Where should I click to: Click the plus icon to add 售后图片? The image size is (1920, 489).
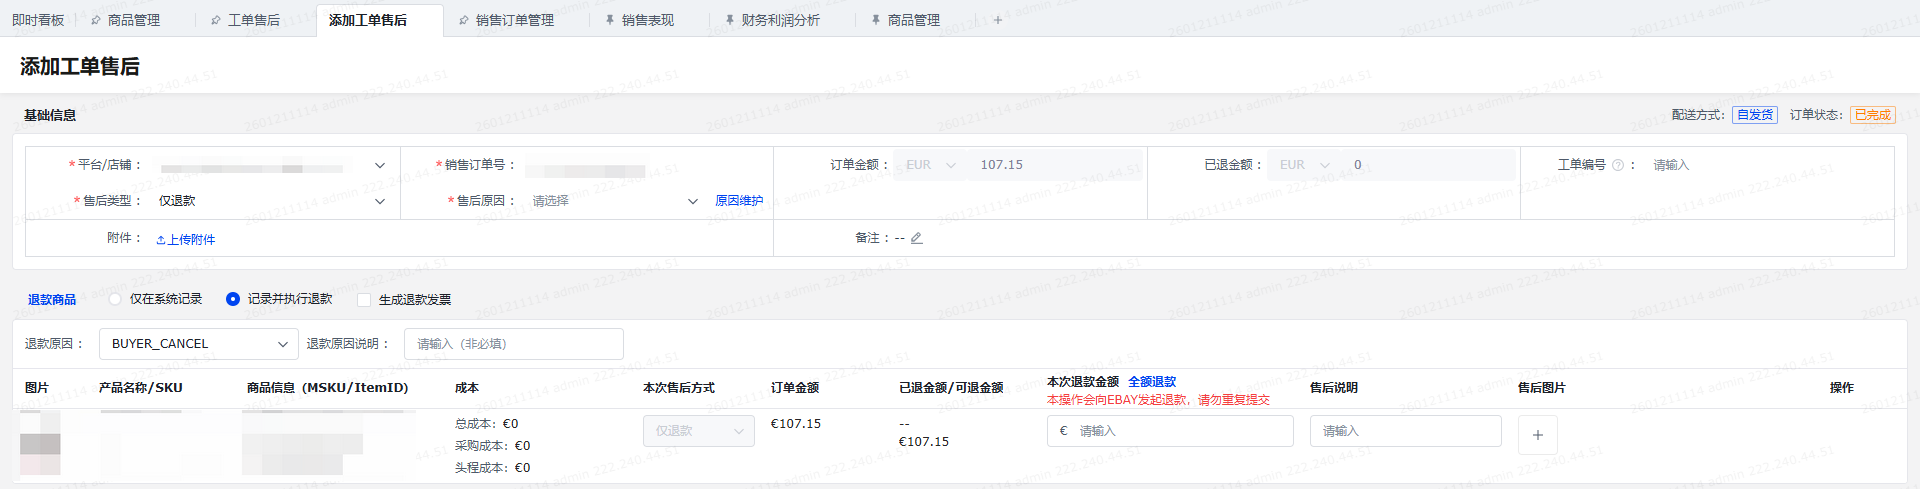click(x=1537, y=435)
